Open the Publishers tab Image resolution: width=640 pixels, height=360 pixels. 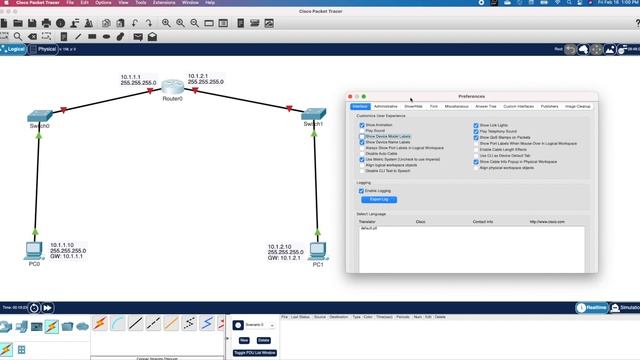tap(549, 107)
